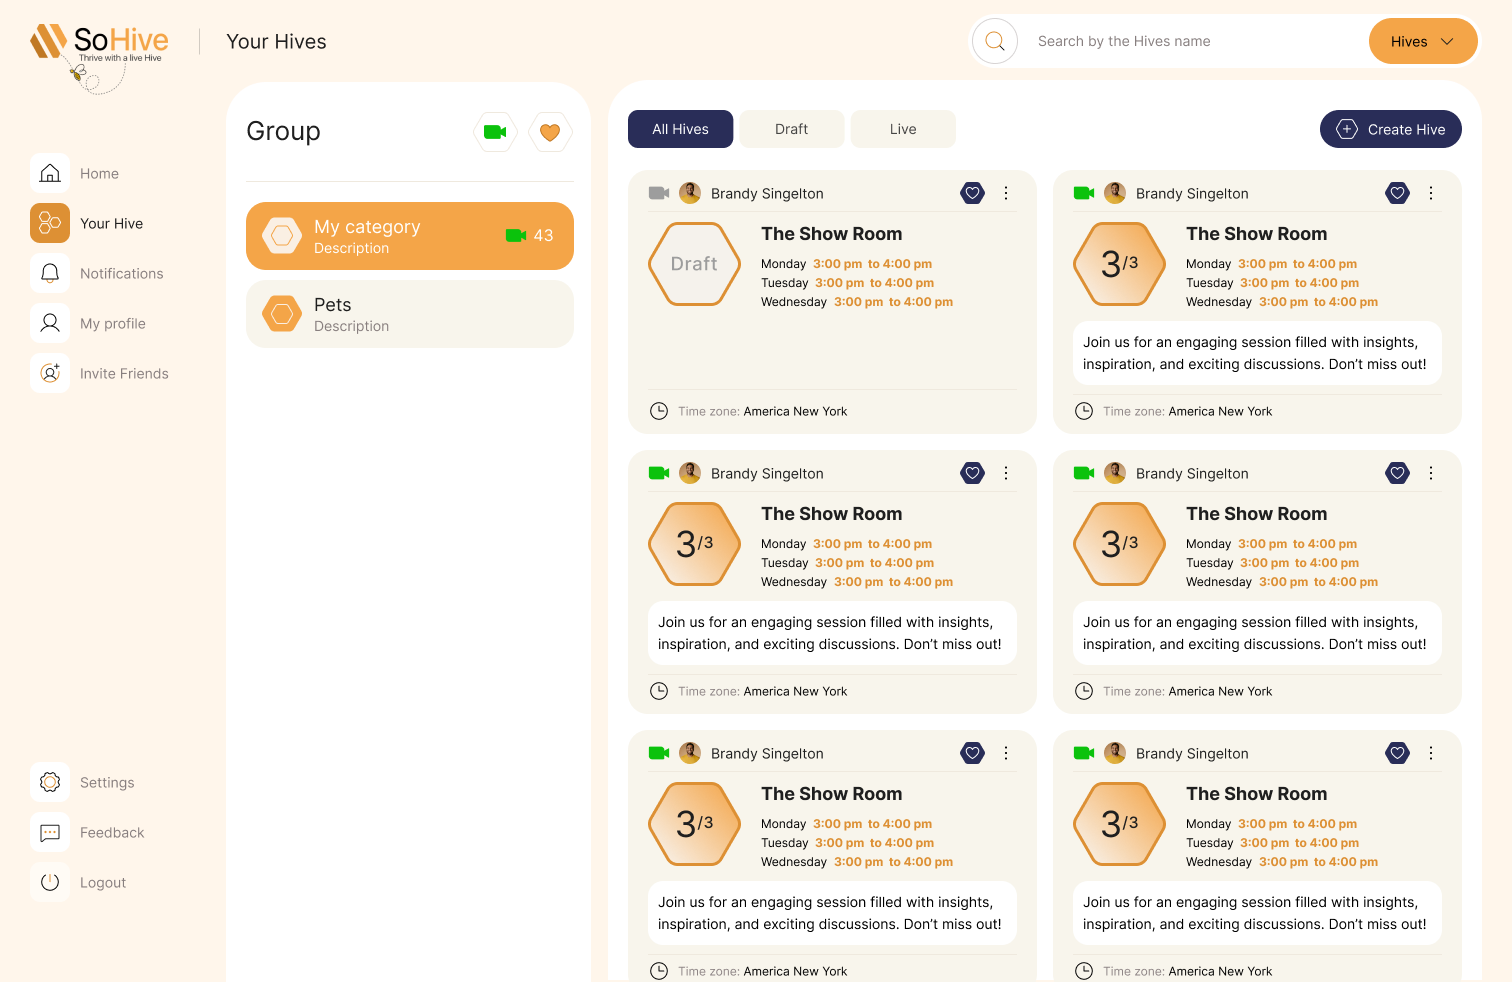Select the My category group
Viewport: 1512px width, 982px height.
[410, 236]
